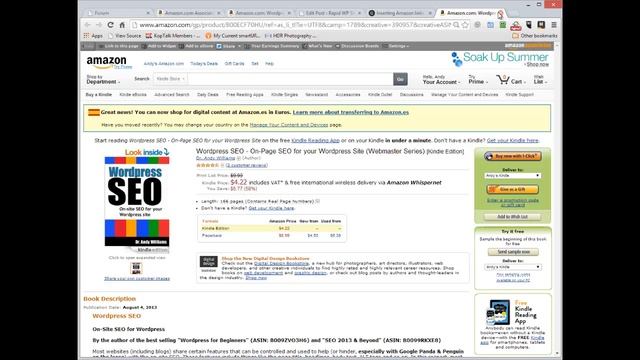Click the Kindle Reading App link in intro
640x360 pixels.
point(315,140)
